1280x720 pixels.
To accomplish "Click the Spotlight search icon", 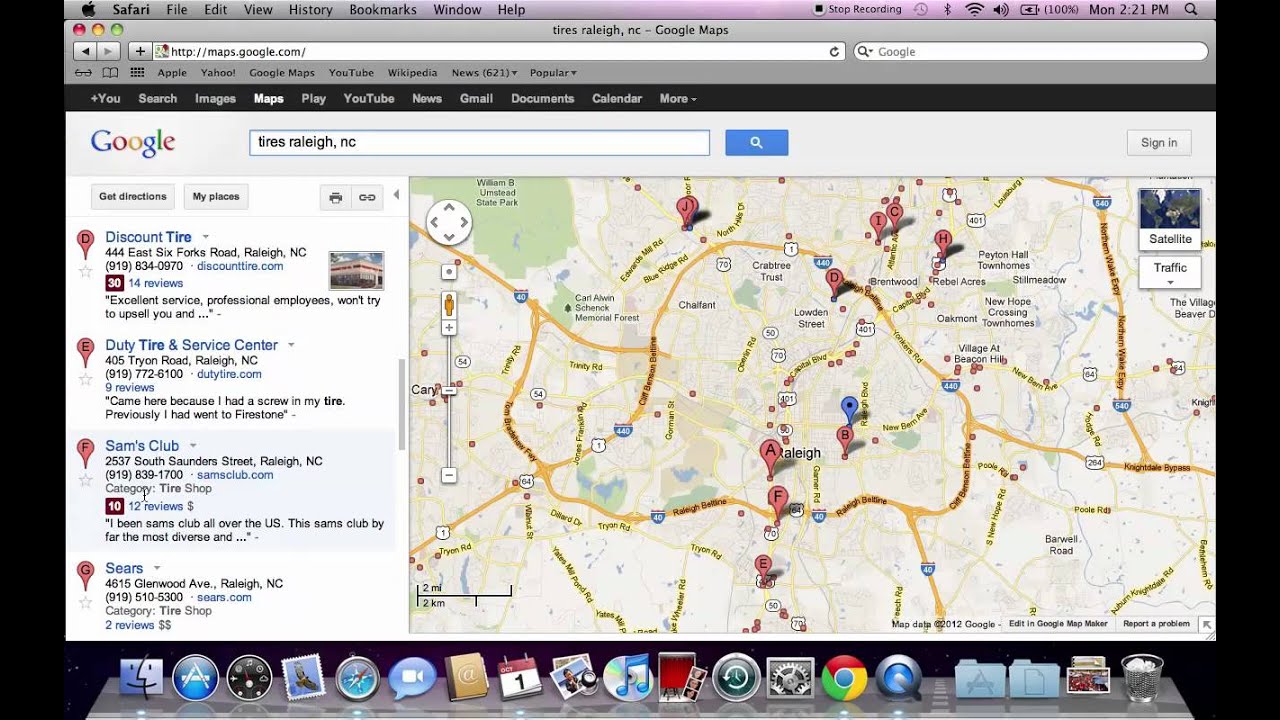I will pos(1191,9).
